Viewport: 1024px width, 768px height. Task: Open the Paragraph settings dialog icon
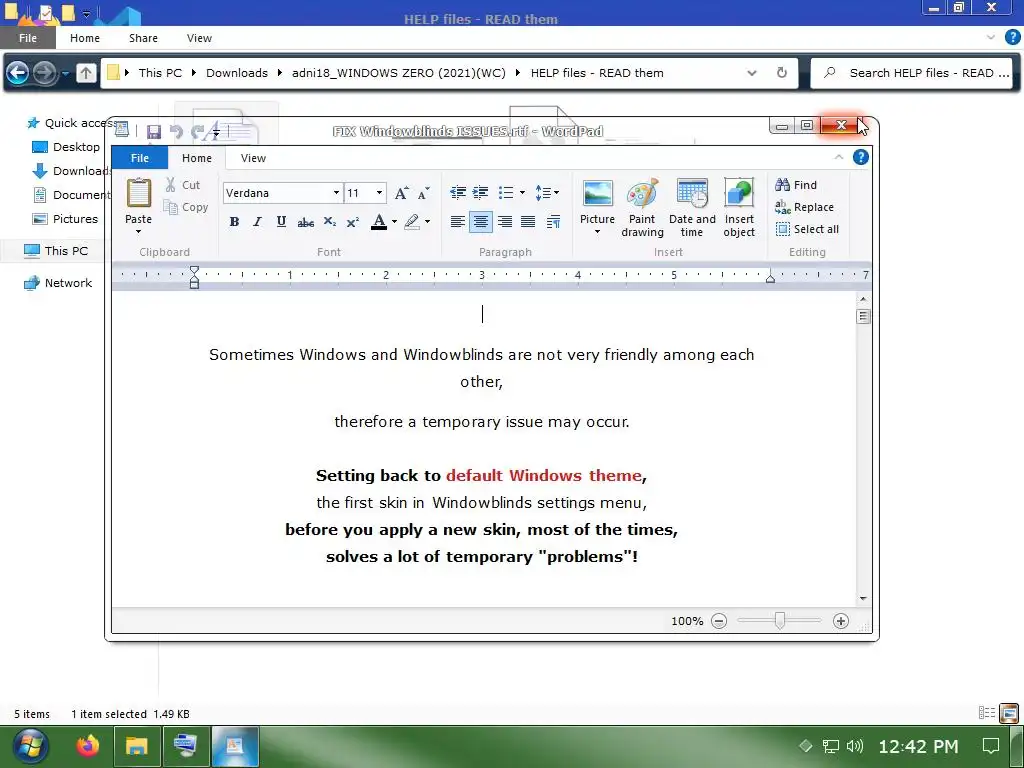click(553, 222)
